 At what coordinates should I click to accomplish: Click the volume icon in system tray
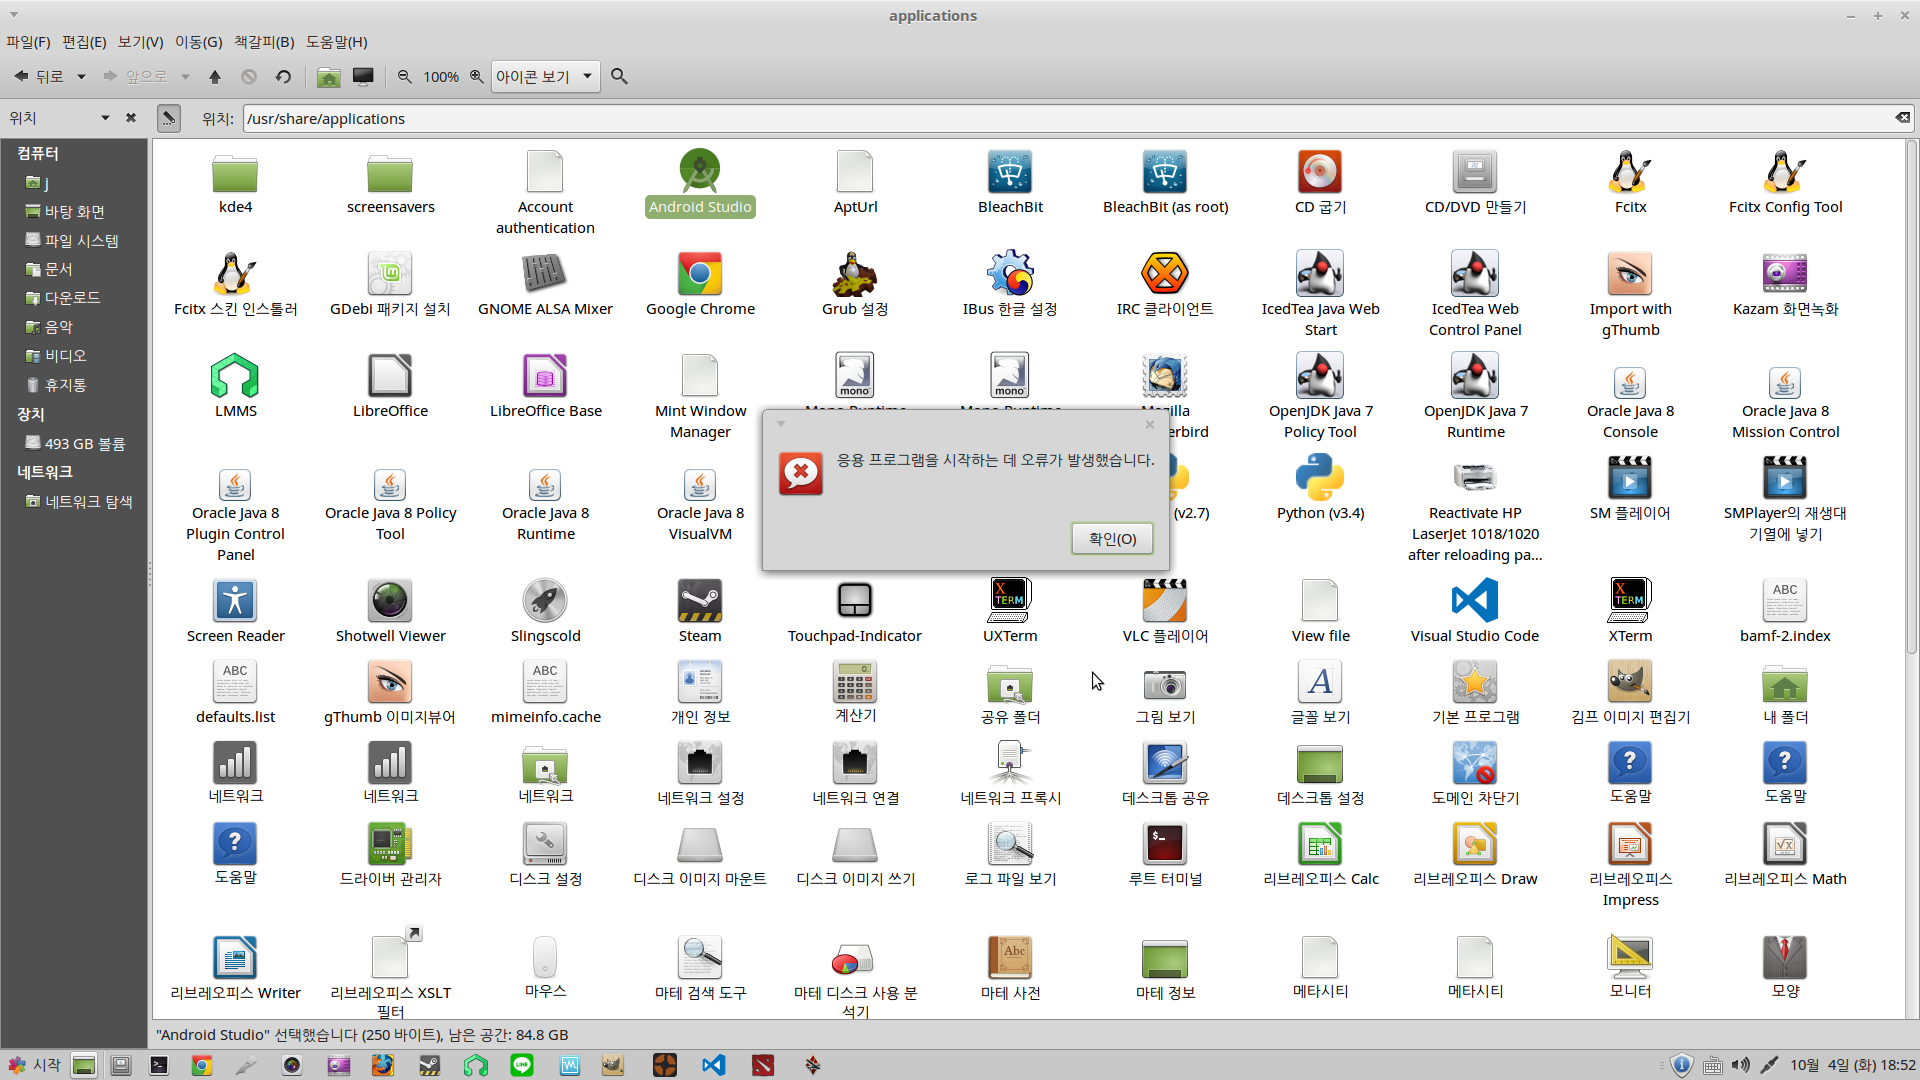[1740, 1065]
